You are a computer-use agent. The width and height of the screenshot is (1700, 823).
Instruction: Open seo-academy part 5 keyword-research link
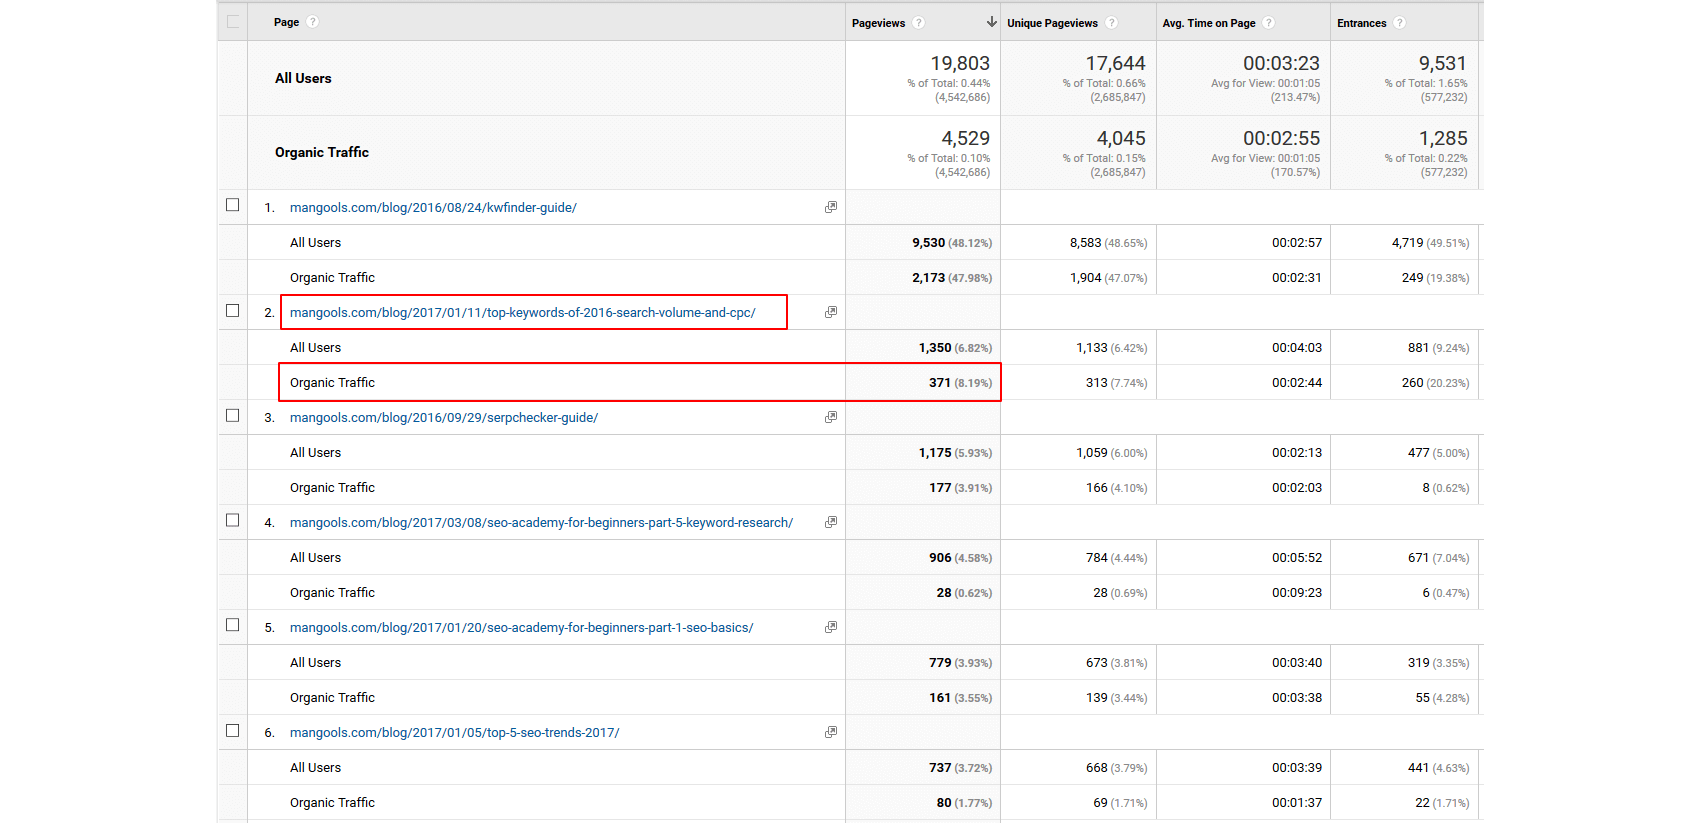(x=541, y=523)
